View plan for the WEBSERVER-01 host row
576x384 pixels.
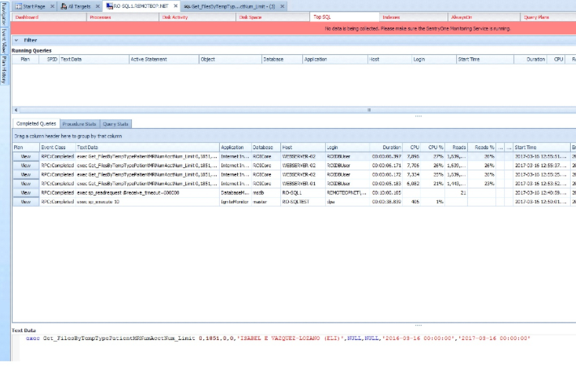click(26, 183)
